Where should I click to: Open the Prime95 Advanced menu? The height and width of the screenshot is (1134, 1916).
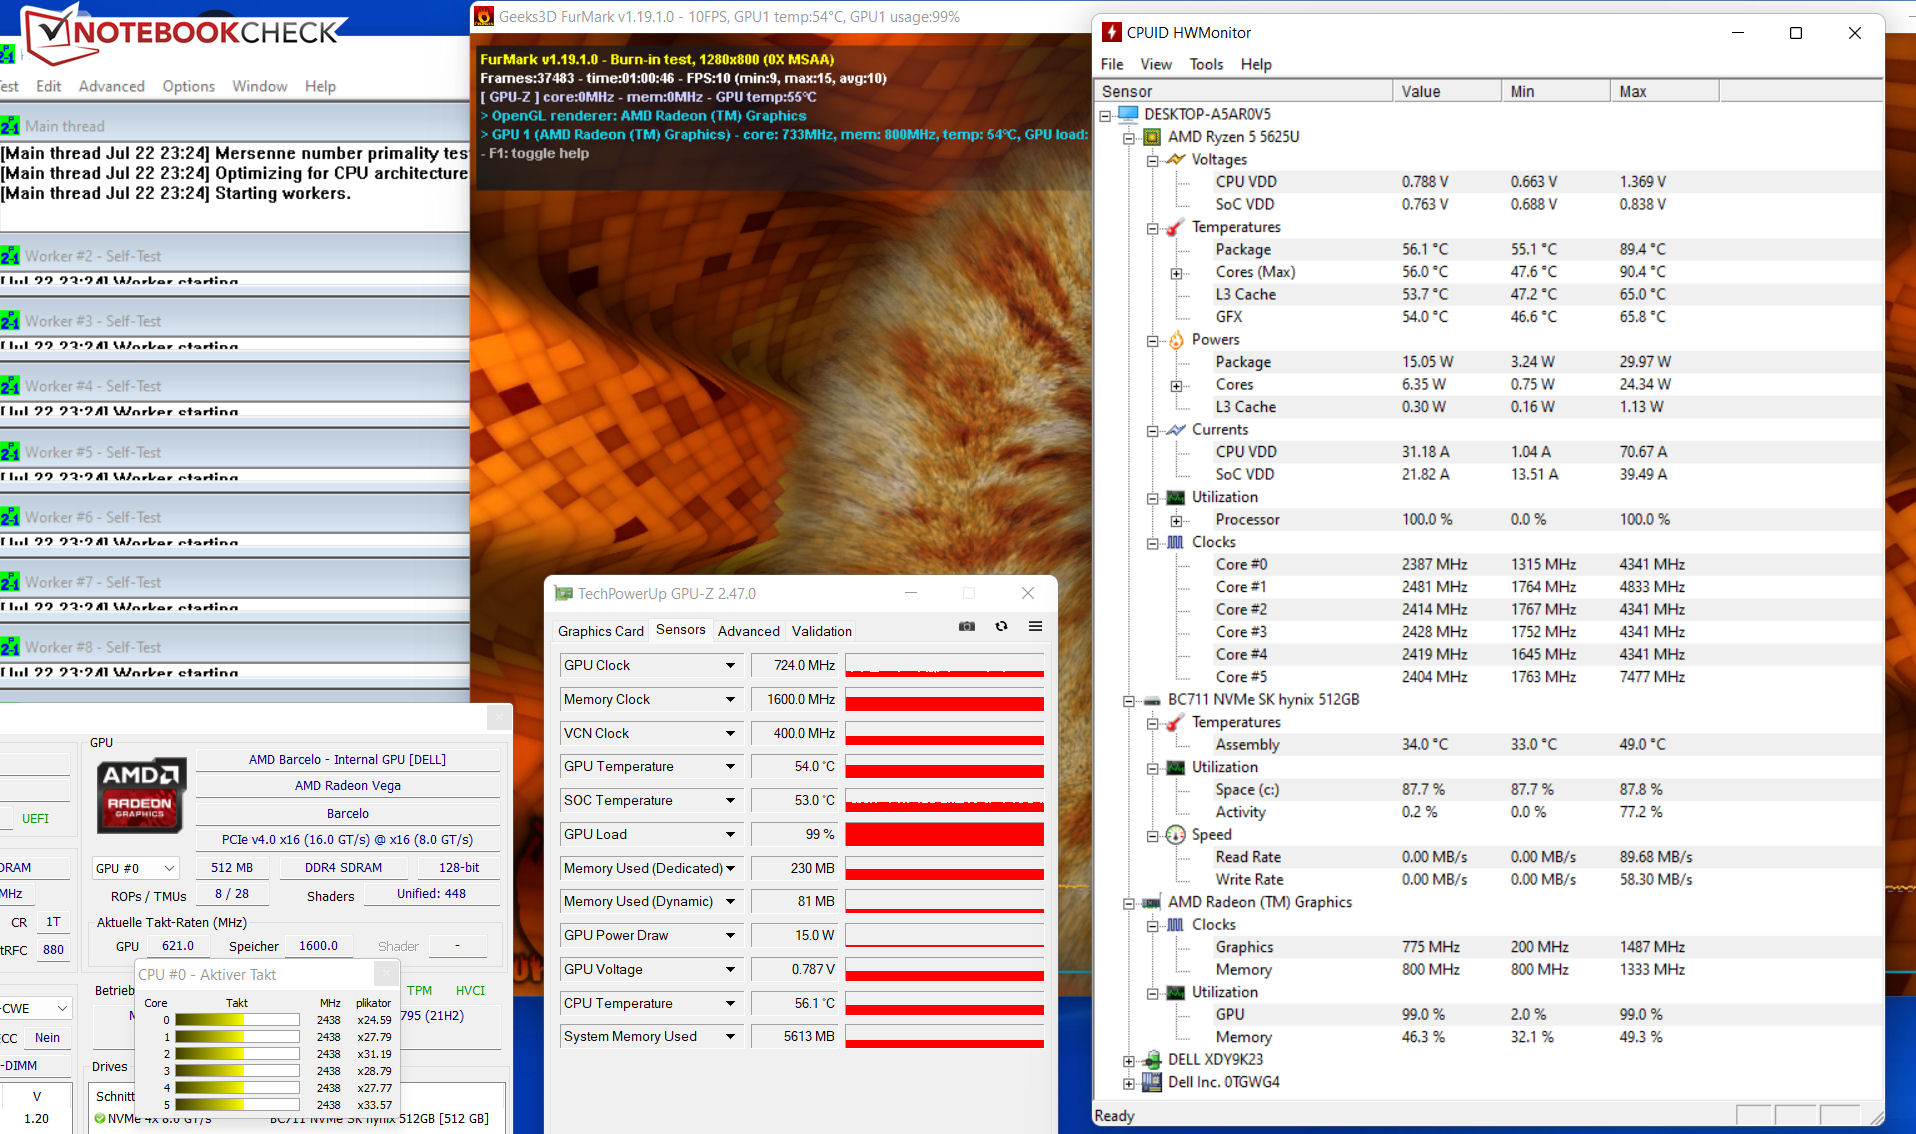coord(112,86)
